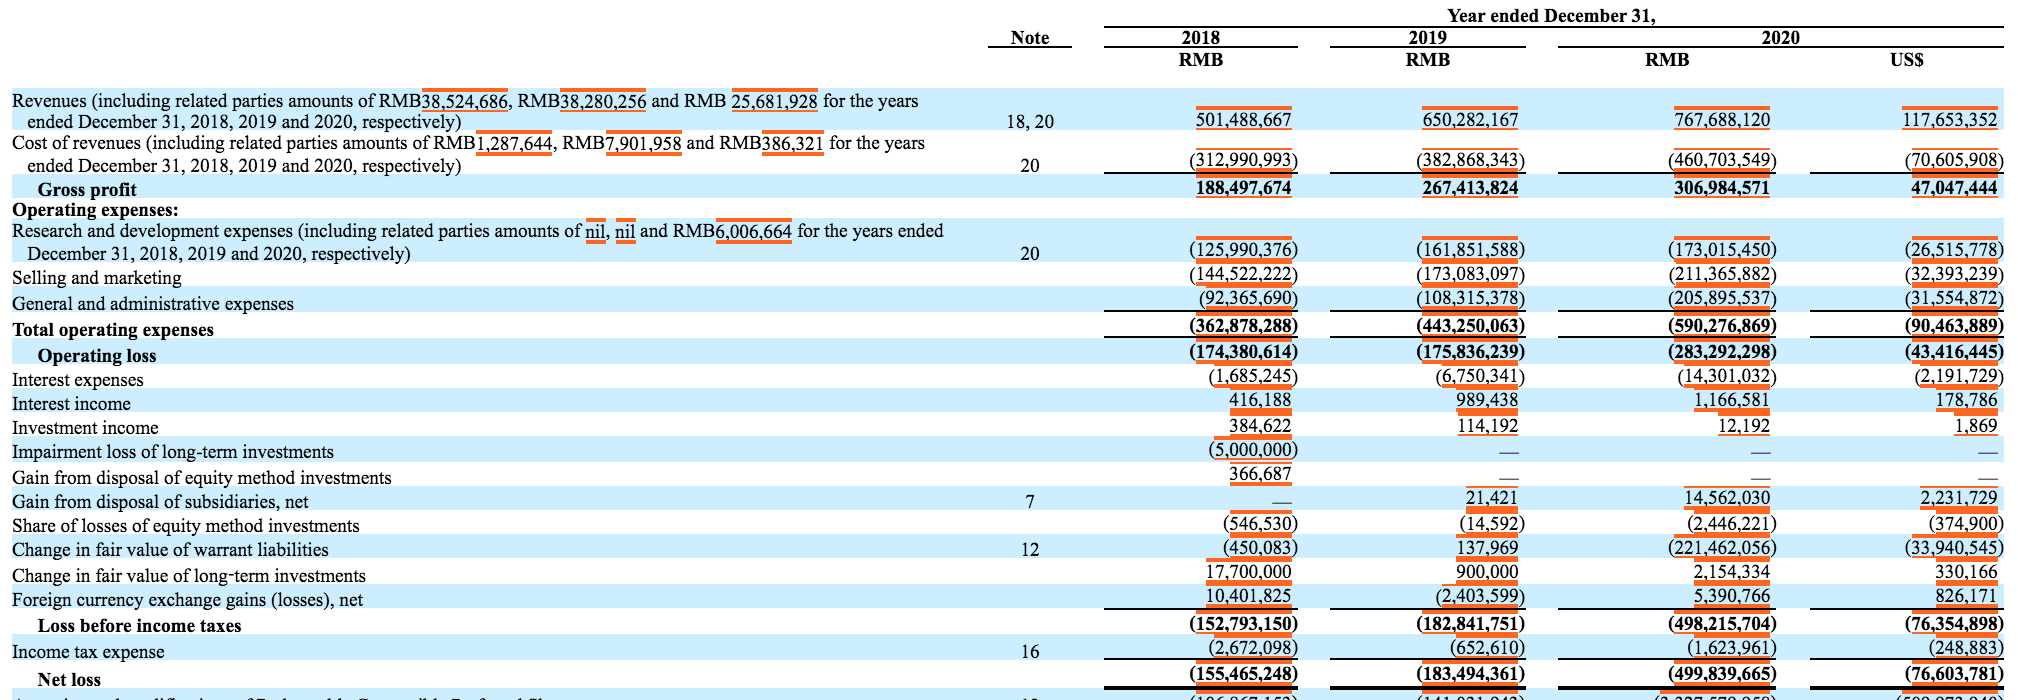Select 2020 share of losses (2,446,221)
Screen dimensions: 2018x700
(1730, 523)
